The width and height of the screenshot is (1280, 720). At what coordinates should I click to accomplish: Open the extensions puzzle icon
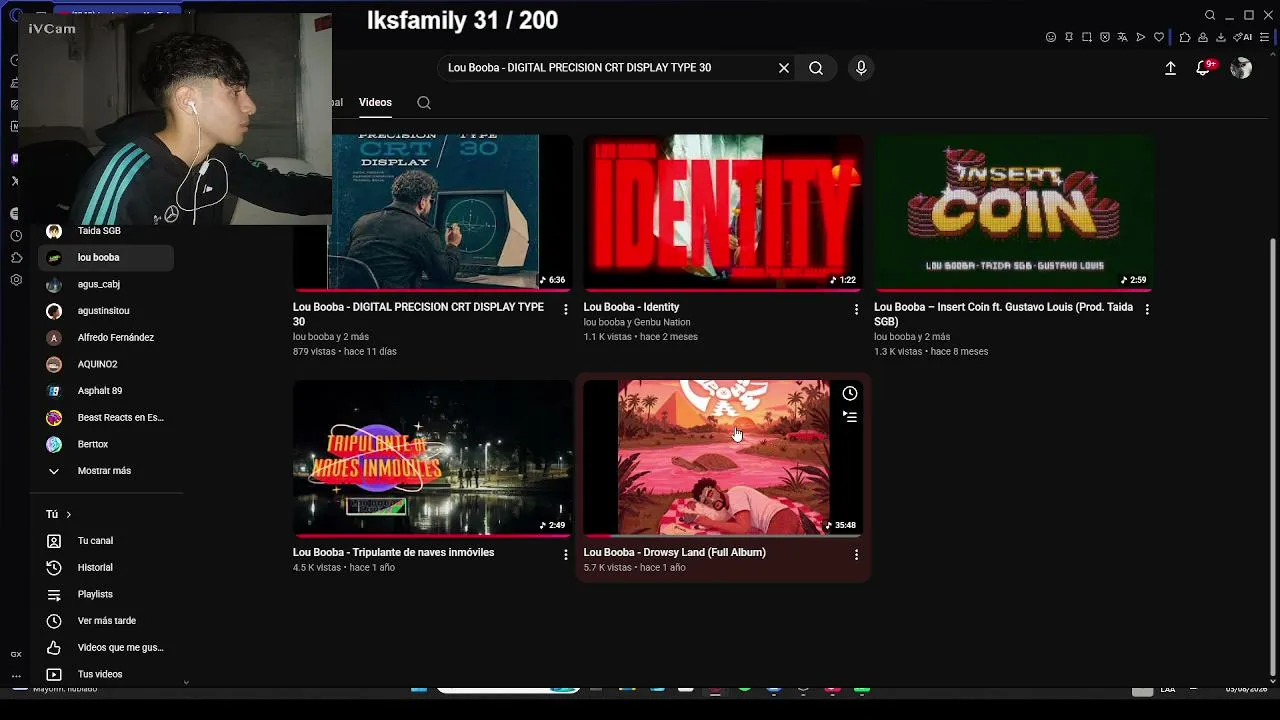(x=1185, y=37)
